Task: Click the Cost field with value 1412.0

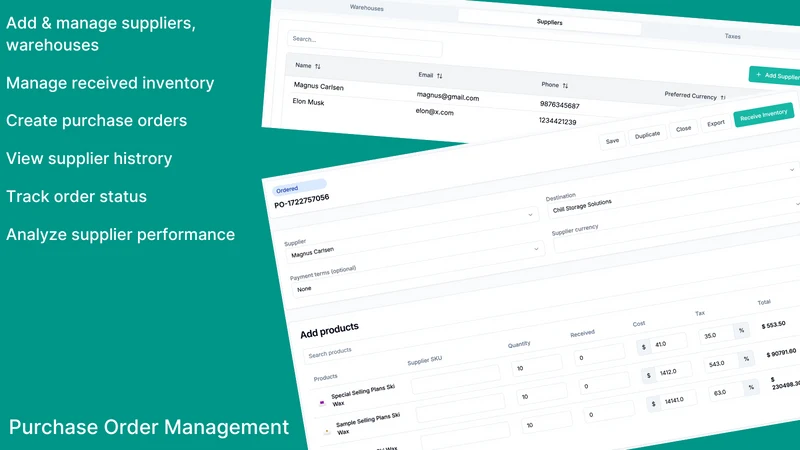Action: (672, 371)
